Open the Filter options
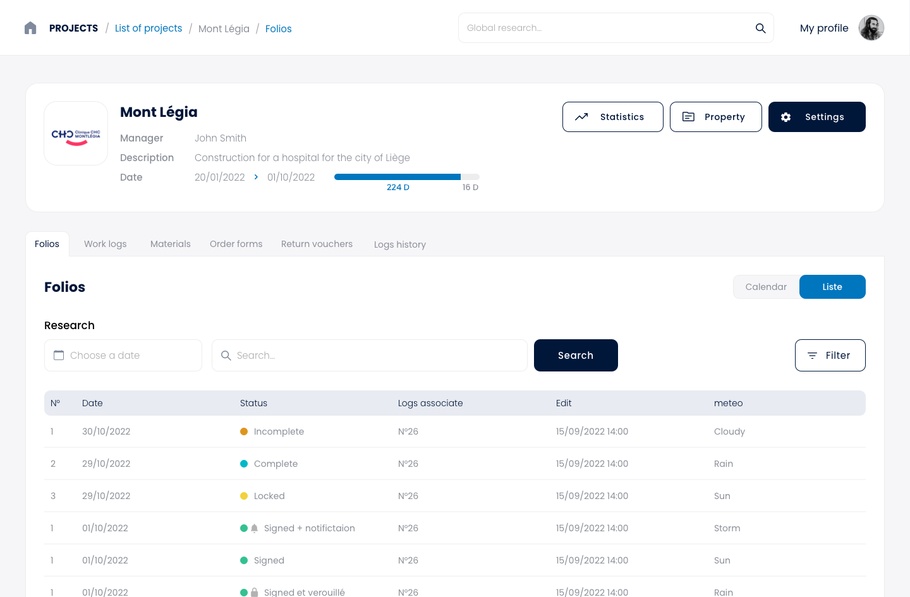The width and height of the screenshot is (910, 597). pyautogui.click(x=829, y=355)
